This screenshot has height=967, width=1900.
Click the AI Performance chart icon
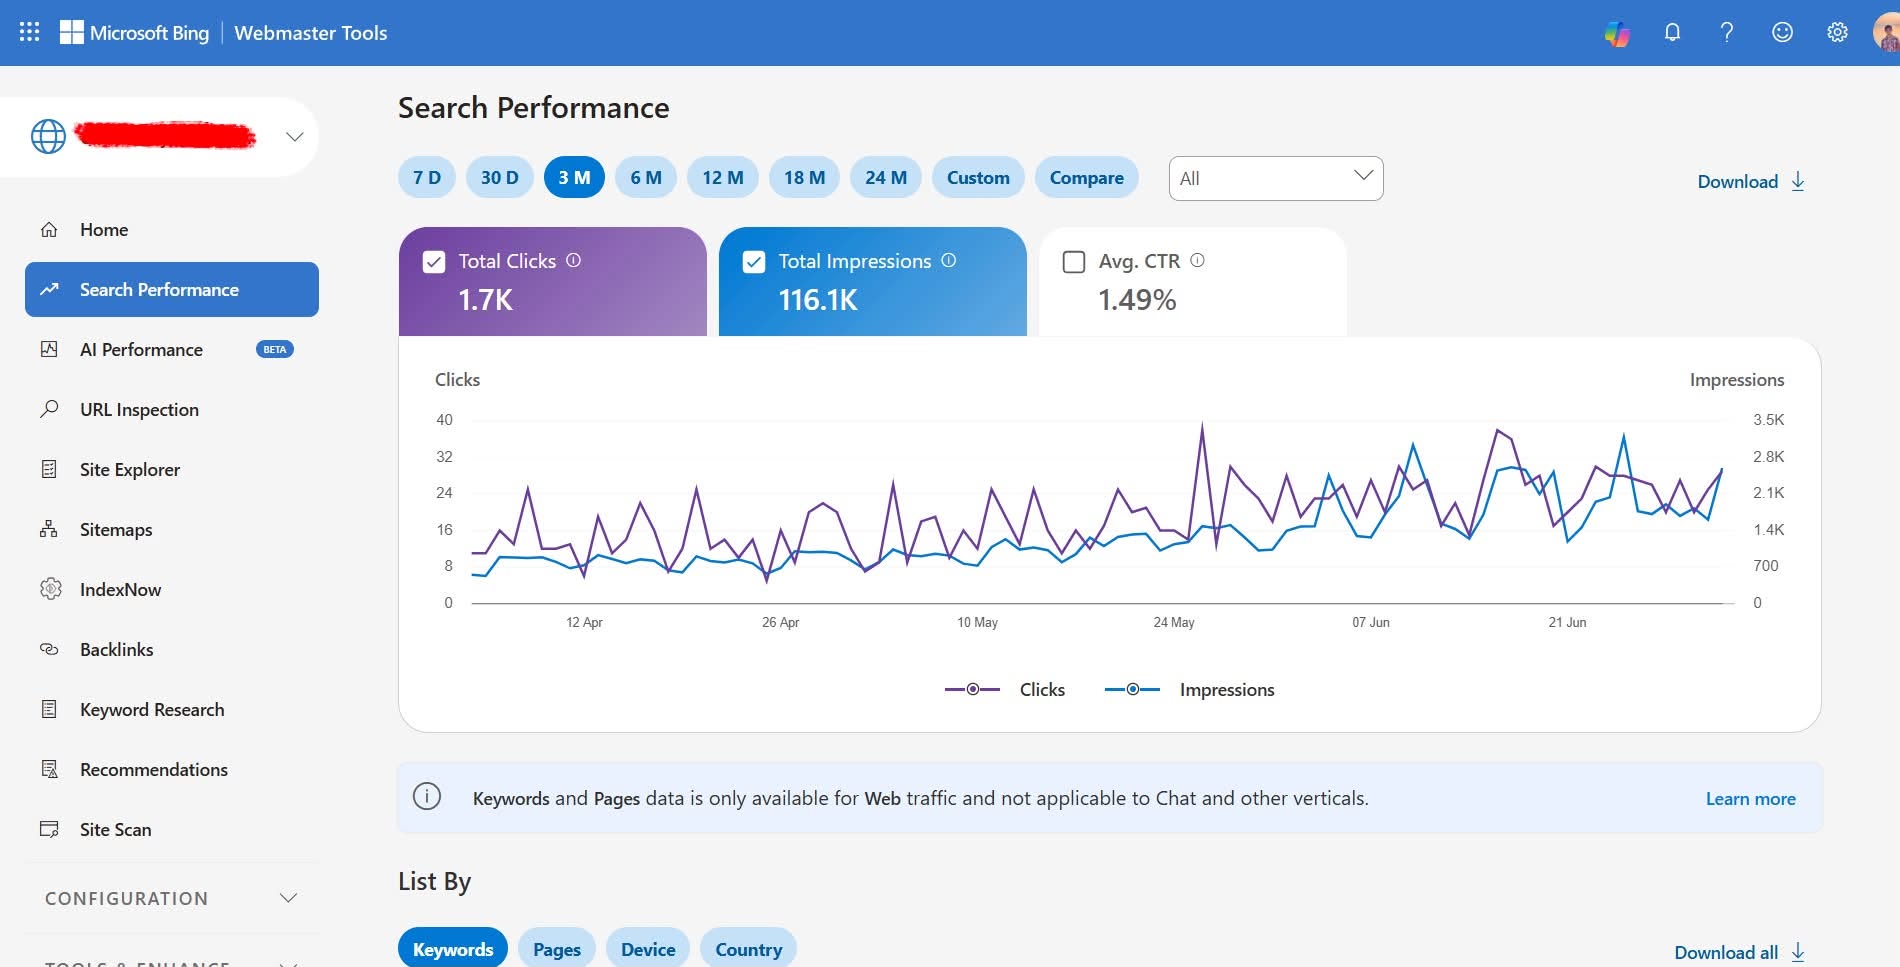(x=49, y=349)
